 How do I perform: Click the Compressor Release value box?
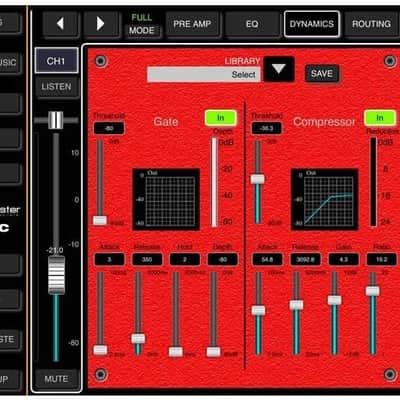click(x=305, y=259)
